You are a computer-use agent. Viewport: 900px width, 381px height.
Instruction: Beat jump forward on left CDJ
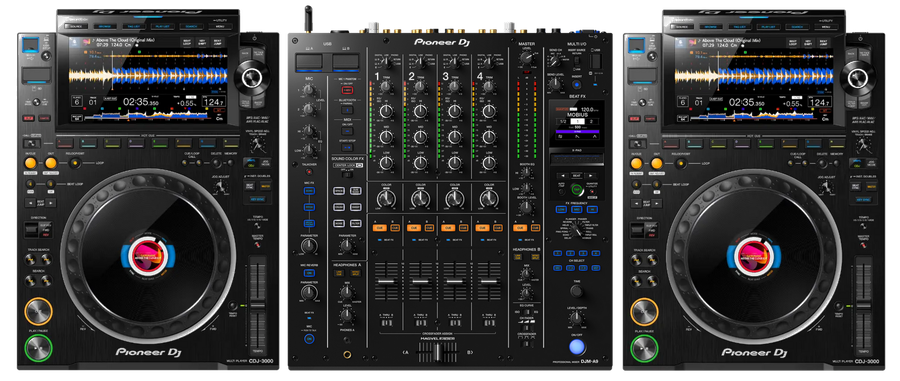click(52, 203)
